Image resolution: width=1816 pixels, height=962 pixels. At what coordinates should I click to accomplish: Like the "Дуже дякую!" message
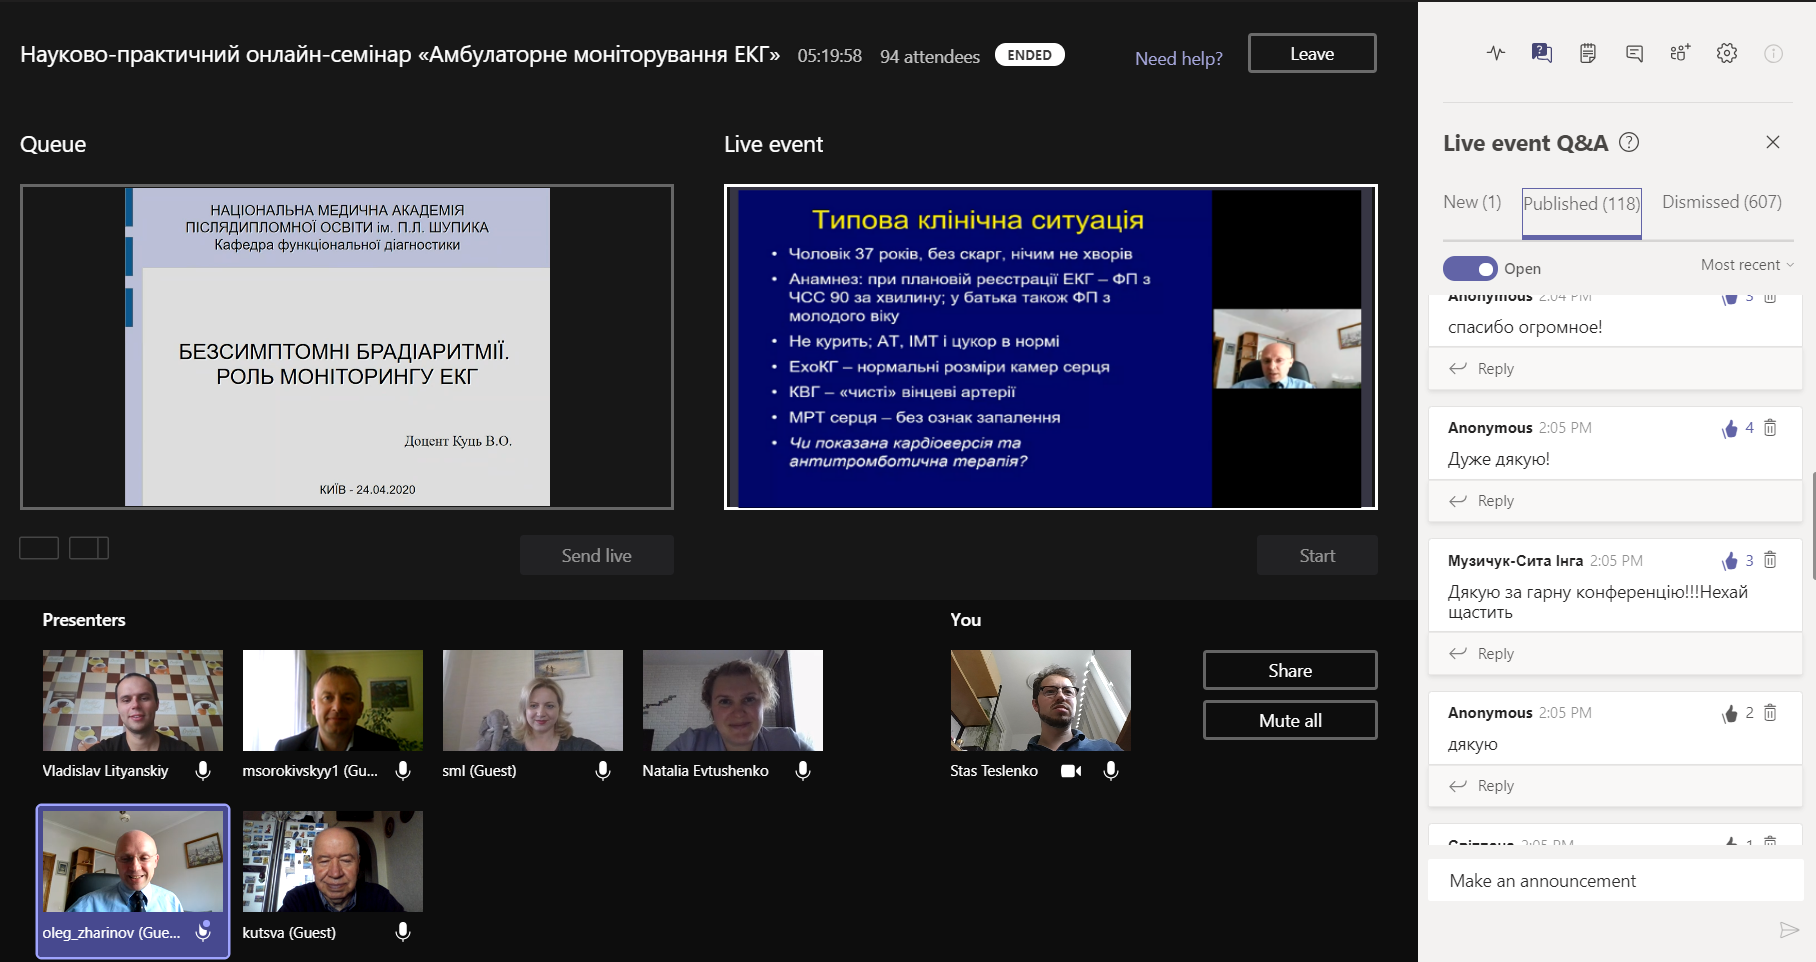click(1730, 428)
